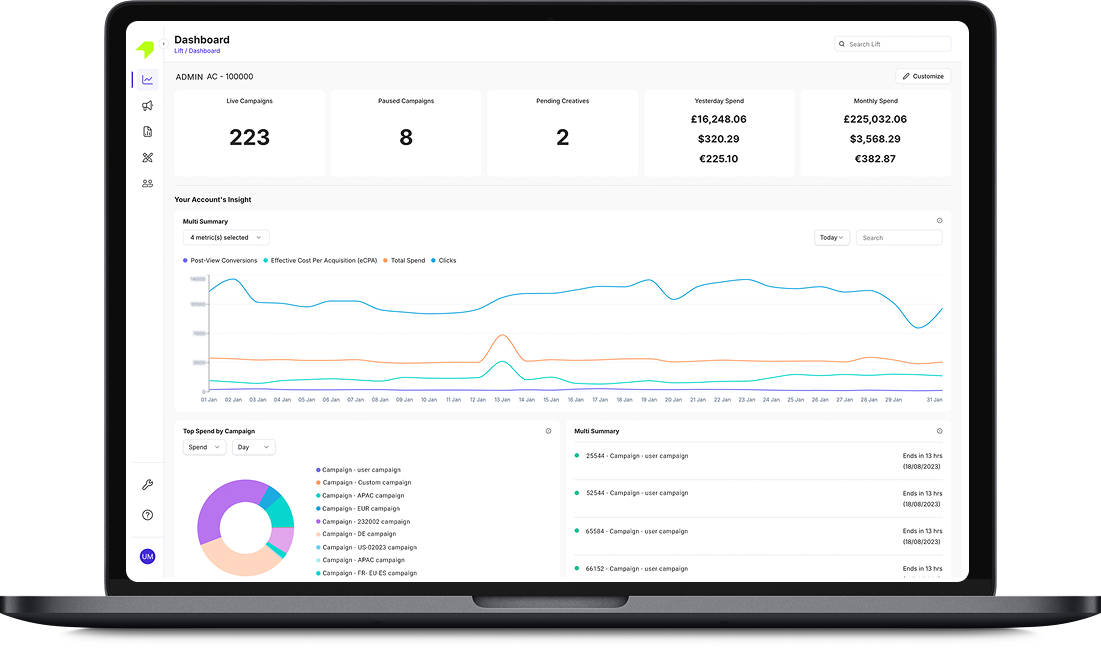Screen dimensions: 1101x648
Task: Toggle the Total Spend legend series
Action: [x=404, y=260]
